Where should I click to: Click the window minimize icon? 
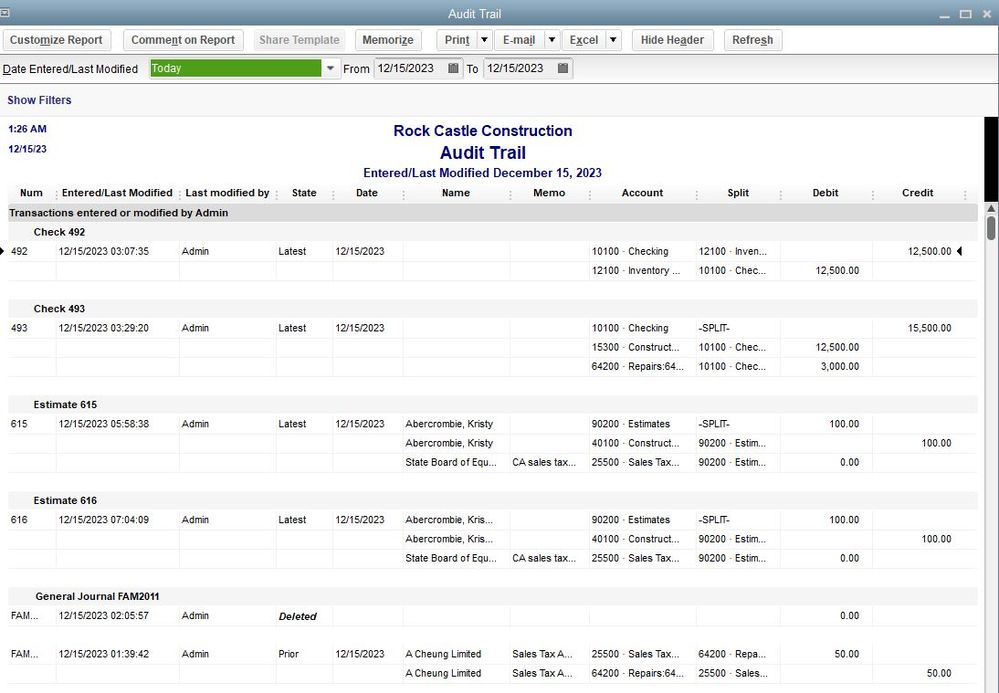point(945,14)
